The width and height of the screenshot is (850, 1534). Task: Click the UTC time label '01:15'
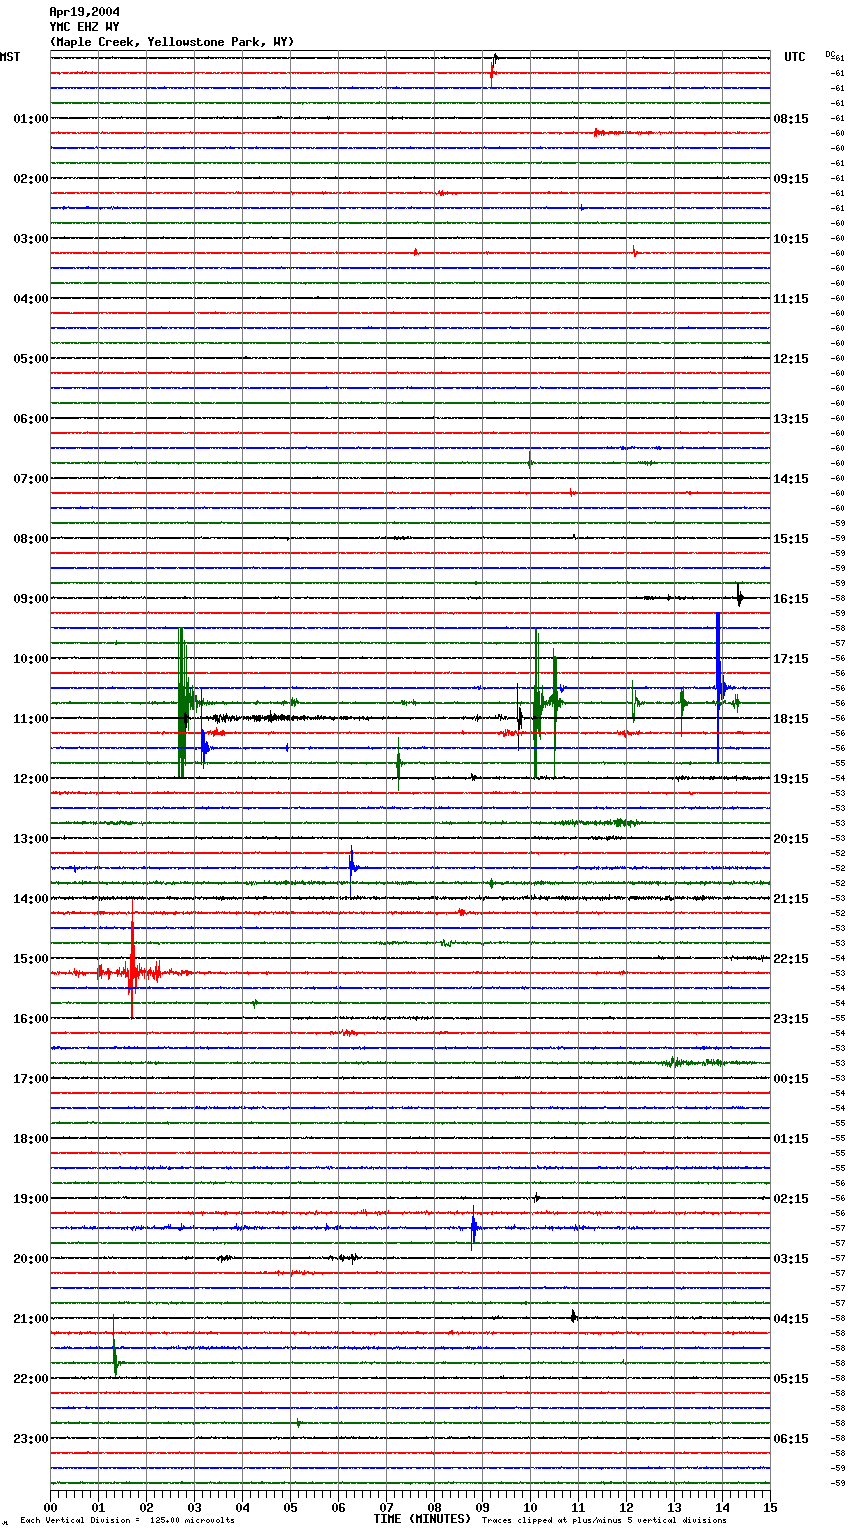pyautogui.click(x=791, y=1139)
